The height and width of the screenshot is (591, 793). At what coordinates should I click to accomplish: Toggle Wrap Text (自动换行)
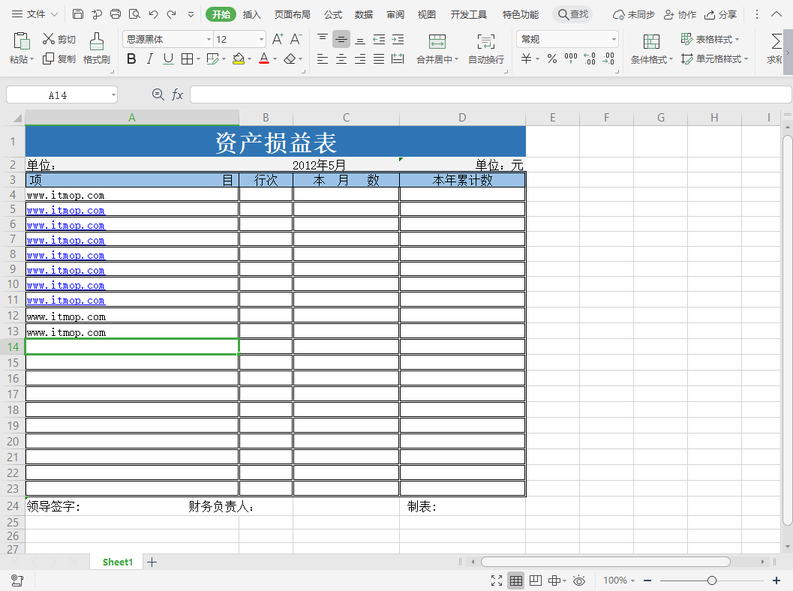tap(486, 48)
